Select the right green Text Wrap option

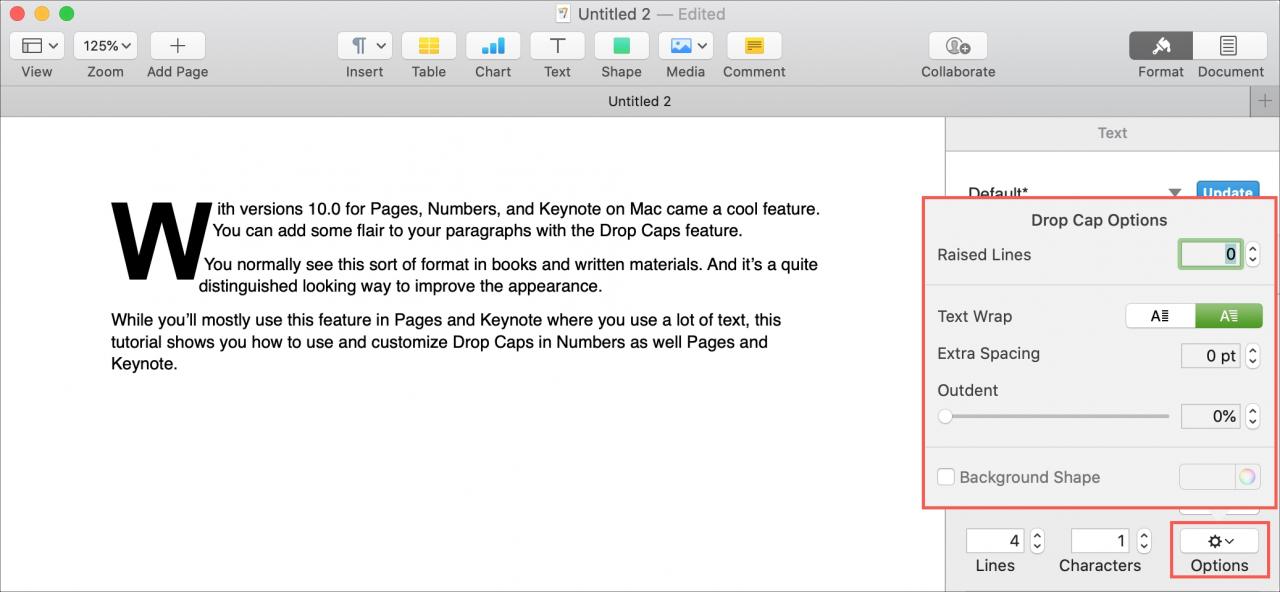coord(1229,316)
